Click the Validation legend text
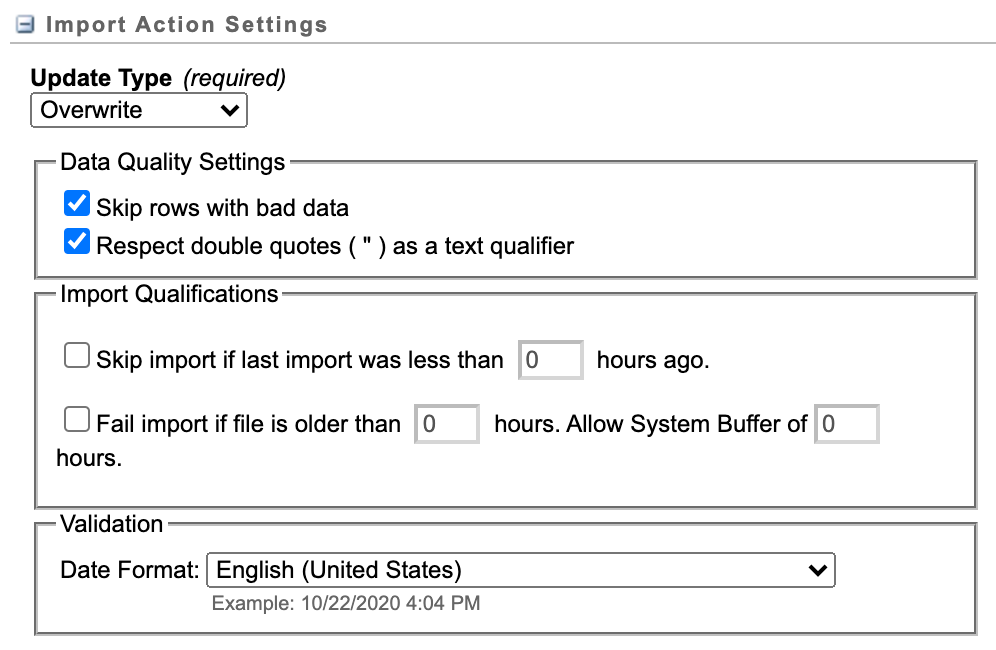 tap(111, 524)
